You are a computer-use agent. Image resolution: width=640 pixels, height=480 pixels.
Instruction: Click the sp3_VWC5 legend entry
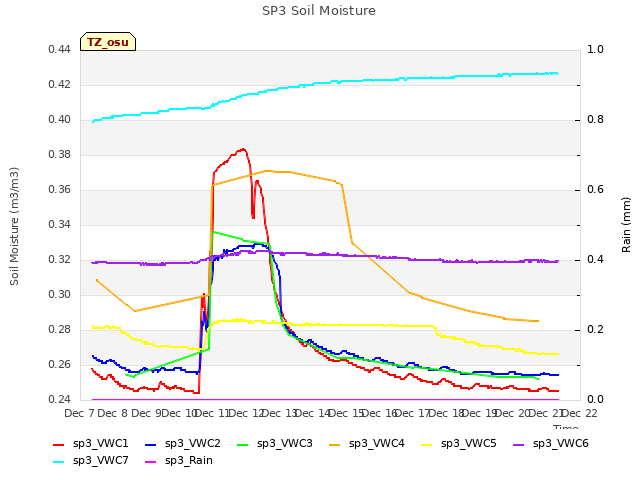pyautogui.click(x=459, y=444)
